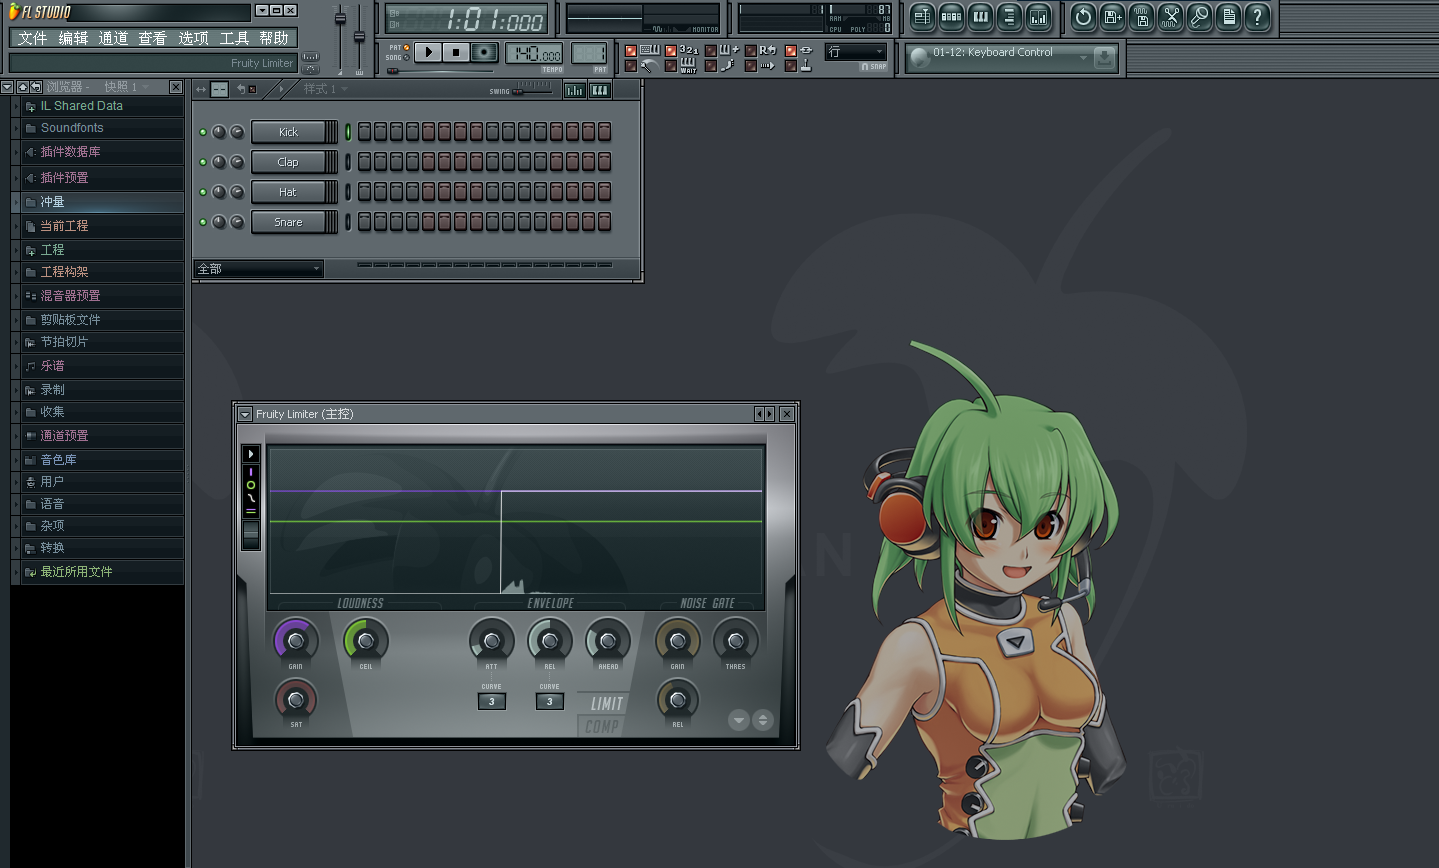Toggle the typing keyboard to piano option

631,50
